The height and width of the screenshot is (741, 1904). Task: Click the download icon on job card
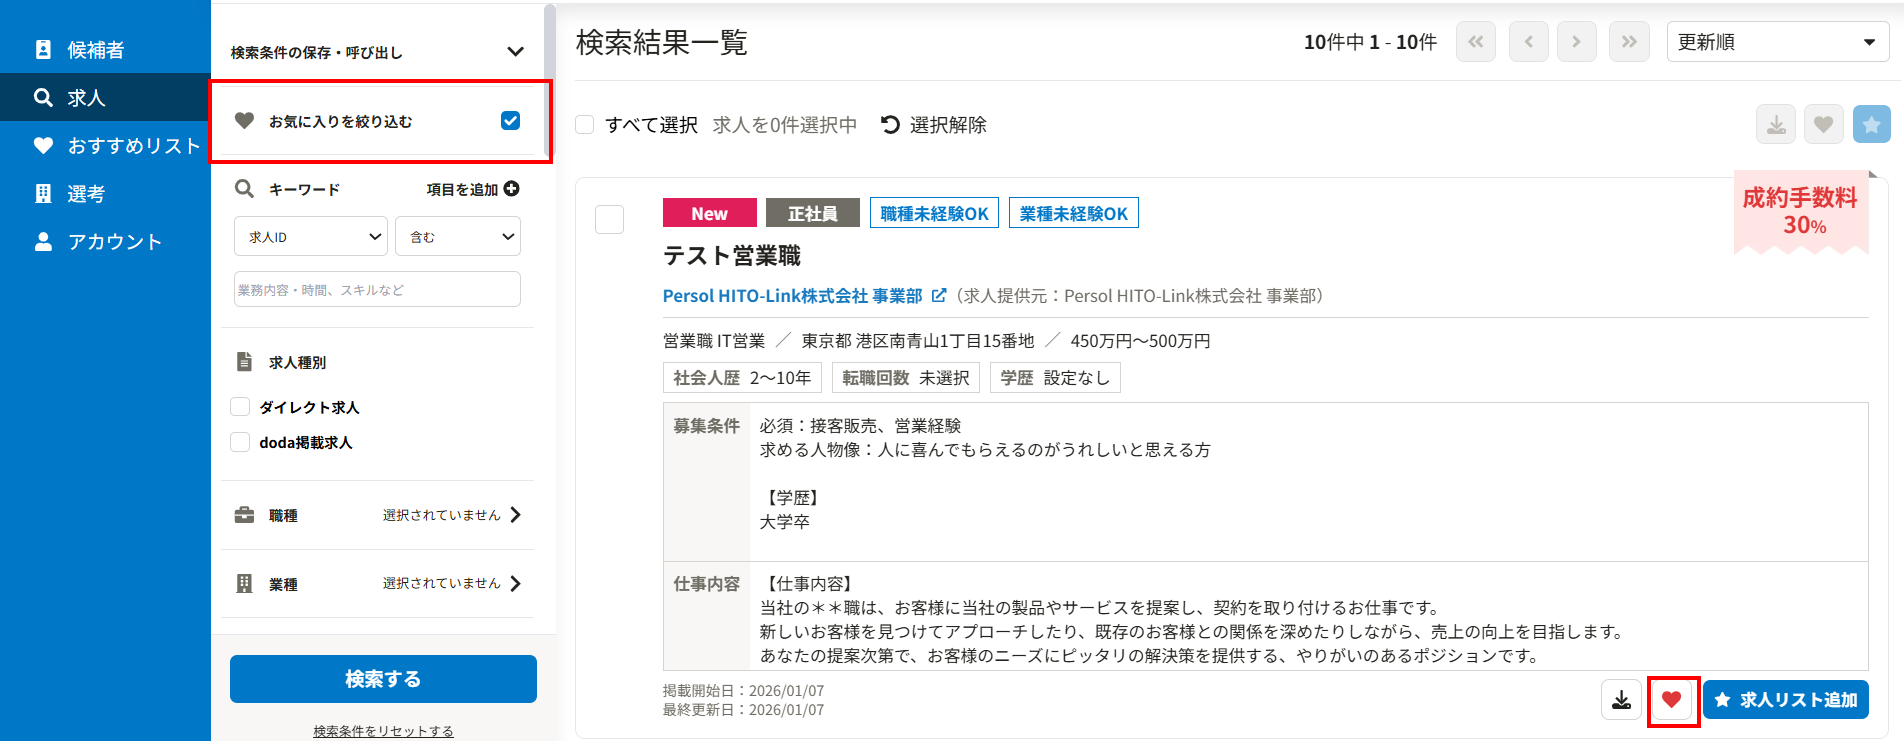coord(1621,700)
